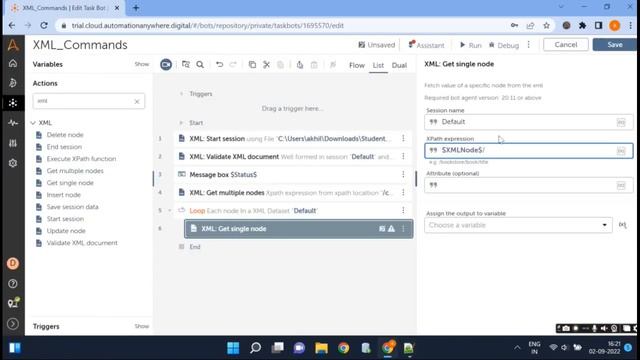Run the bot
The image size is (640, 360).
(471, 45)
